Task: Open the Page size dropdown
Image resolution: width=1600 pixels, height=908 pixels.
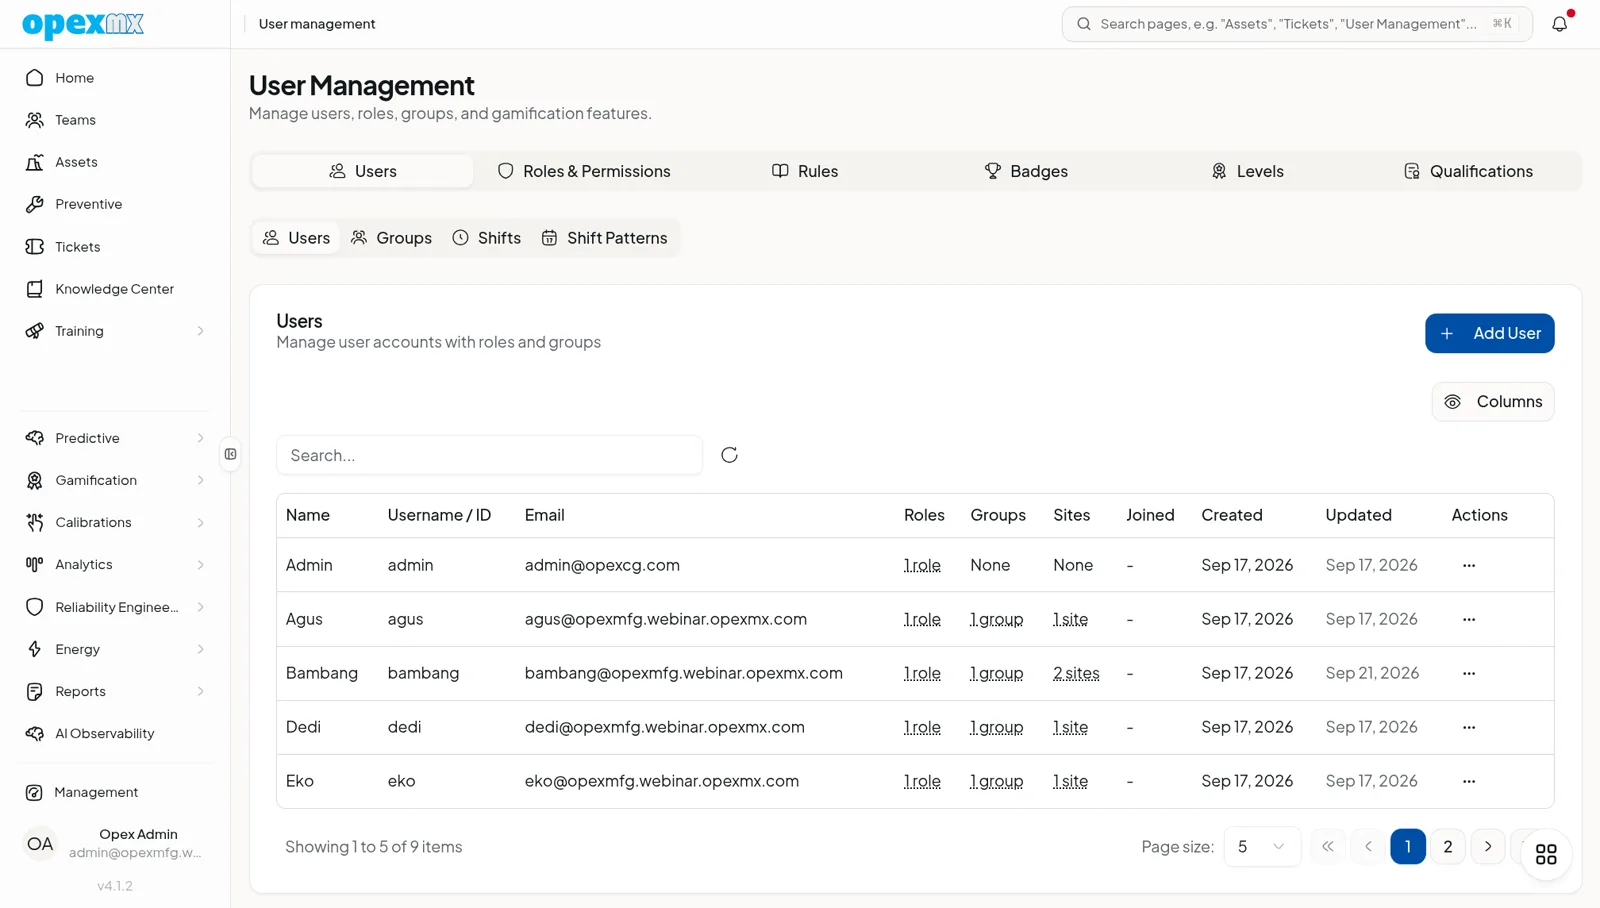Action: 1262,847
